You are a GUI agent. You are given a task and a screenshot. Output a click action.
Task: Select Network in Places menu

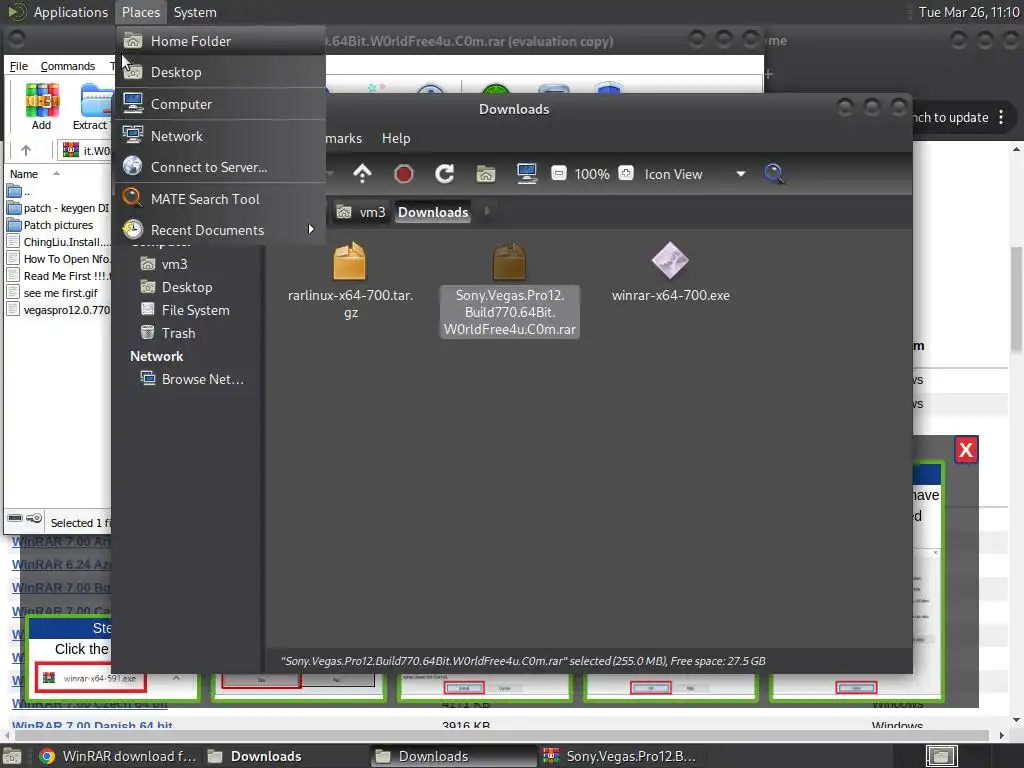[221, 136]
